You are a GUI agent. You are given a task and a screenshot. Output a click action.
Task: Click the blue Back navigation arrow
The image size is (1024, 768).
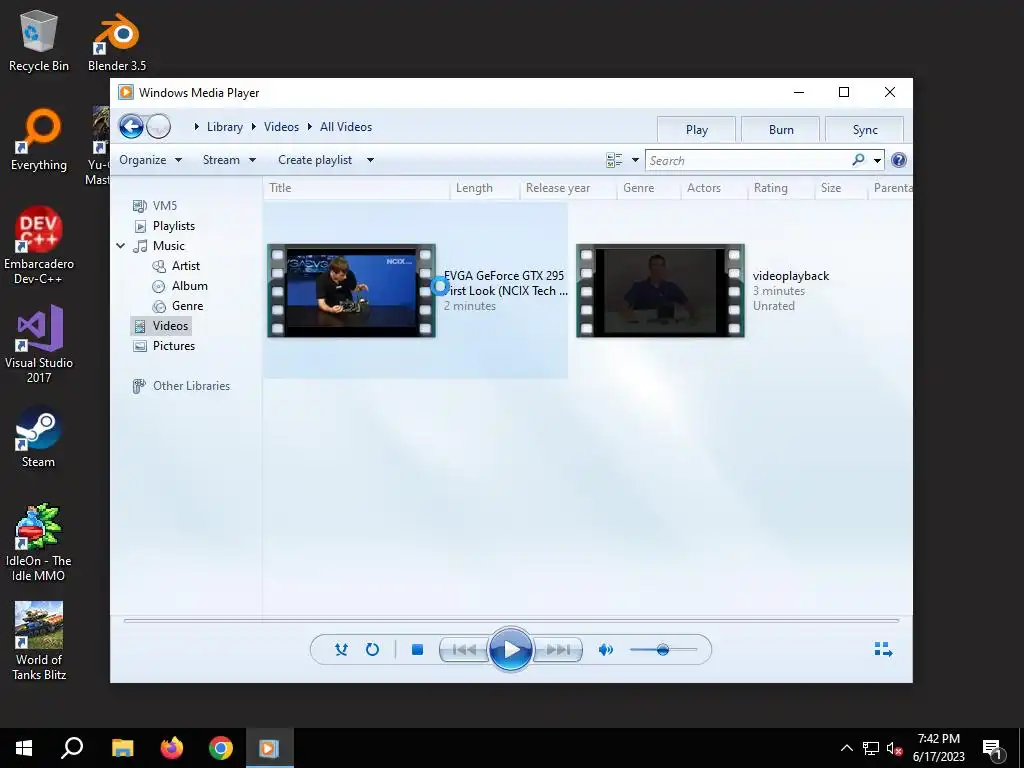pyautogui.click(x=131, y=127)
